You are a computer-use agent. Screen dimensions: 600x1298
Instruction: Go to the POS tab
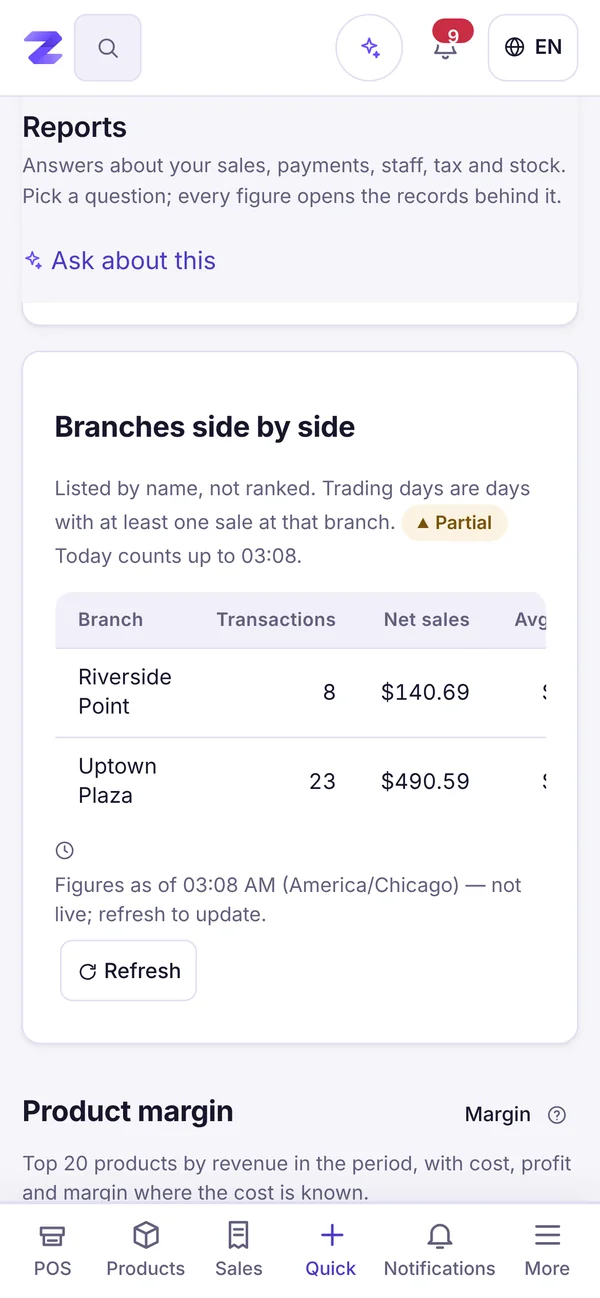(x=53, y=1250)
